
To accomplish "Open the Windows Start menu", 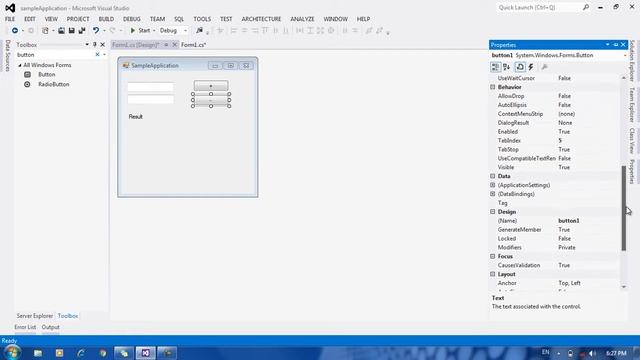I will [12, 353].
